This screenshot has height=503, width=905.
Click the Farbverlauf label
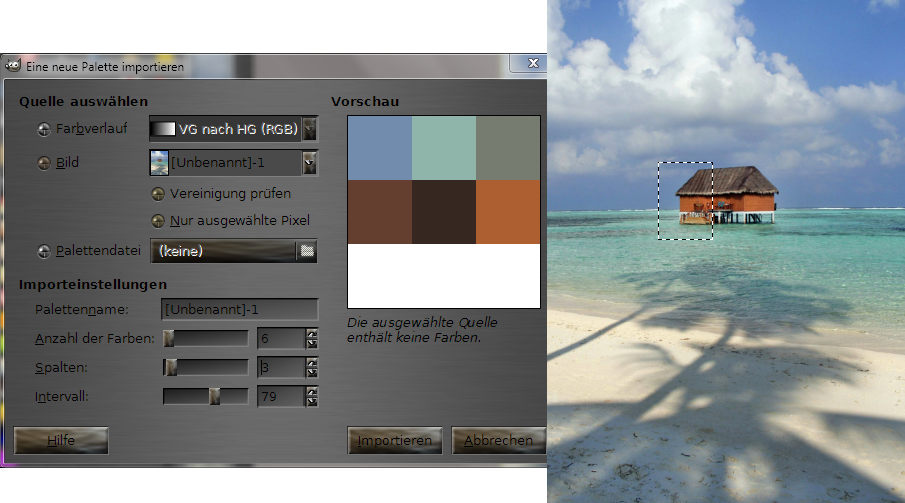point(91,129)
